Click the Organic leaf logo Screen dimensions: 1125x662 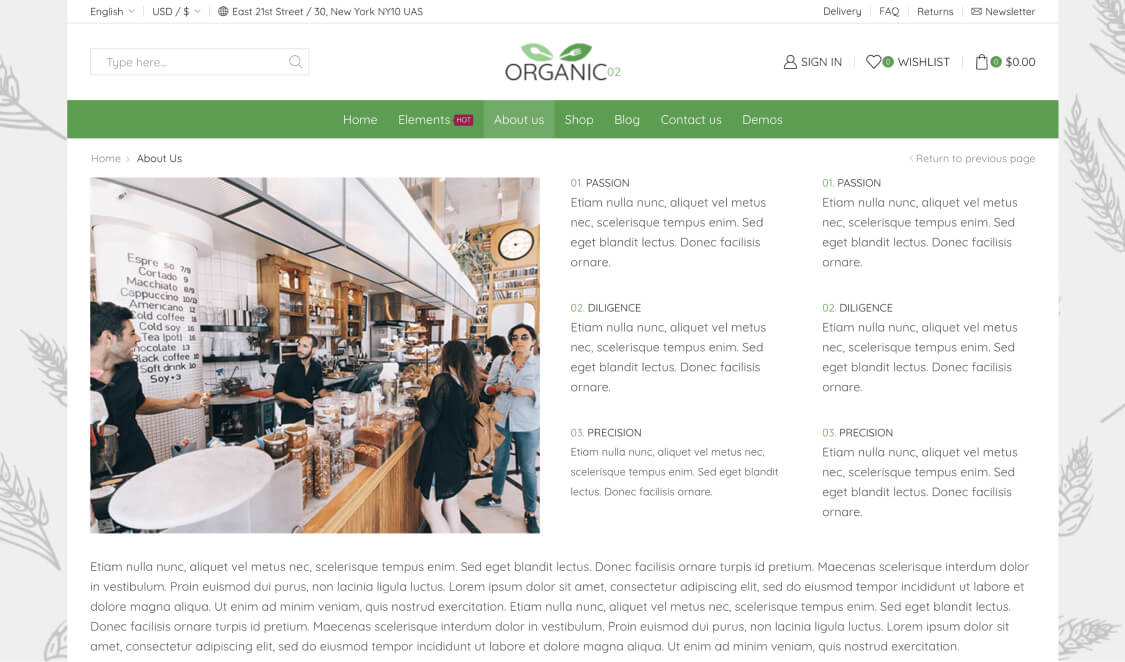click(562, 62)
